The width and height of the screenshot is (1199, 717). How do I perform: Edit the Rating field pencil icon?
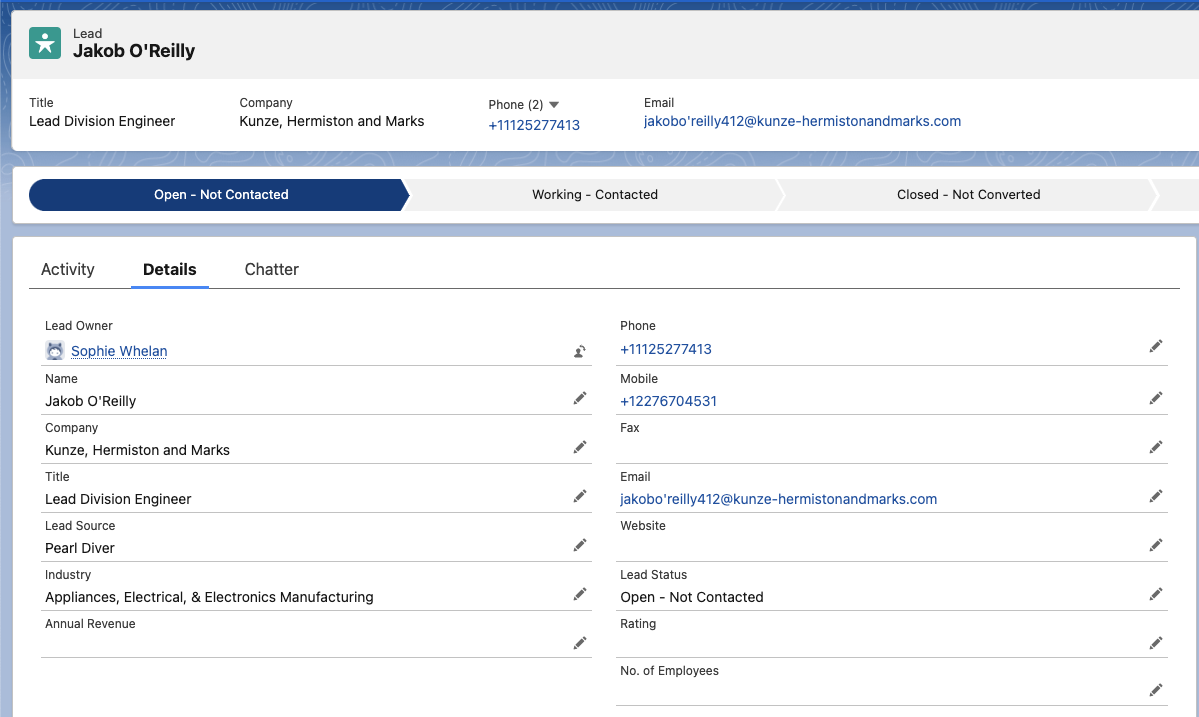[1155, 643]
